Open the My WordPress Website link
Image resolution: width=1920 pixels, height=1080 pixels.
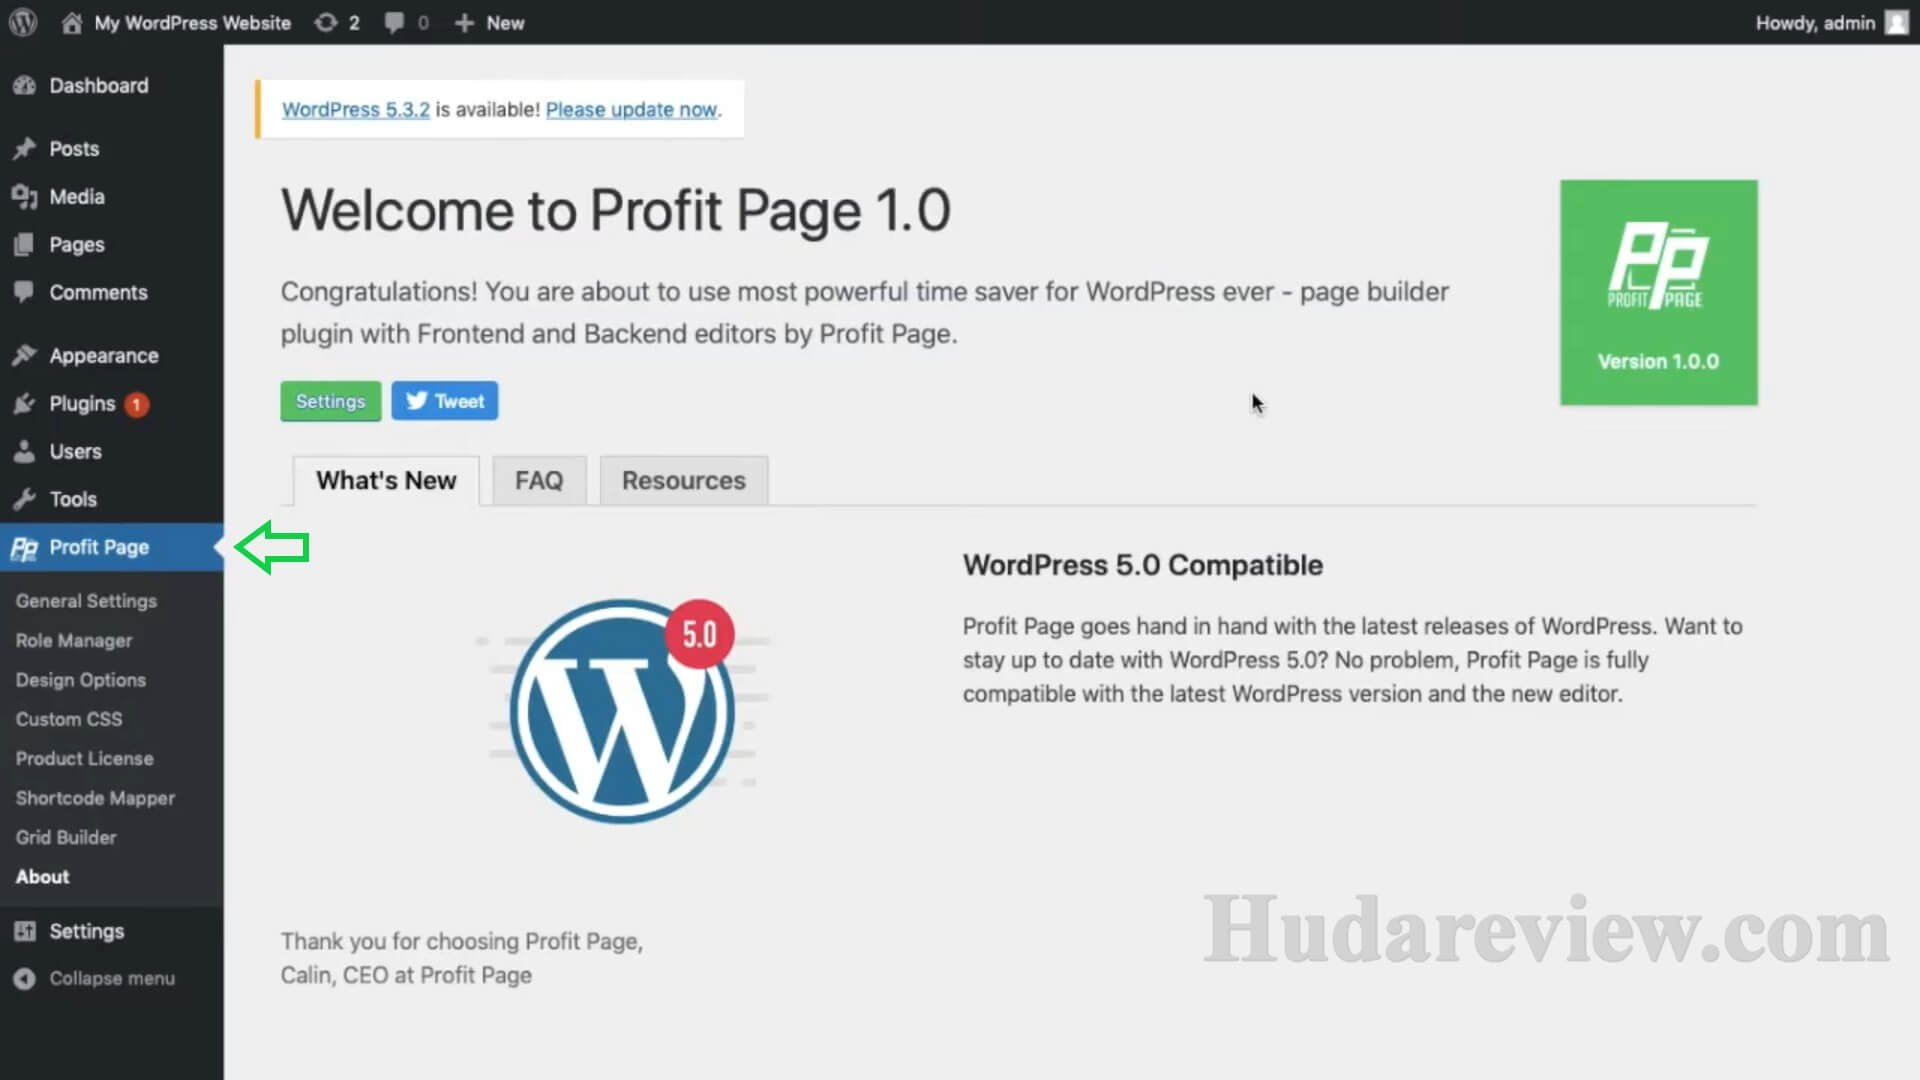click(192, 22)
